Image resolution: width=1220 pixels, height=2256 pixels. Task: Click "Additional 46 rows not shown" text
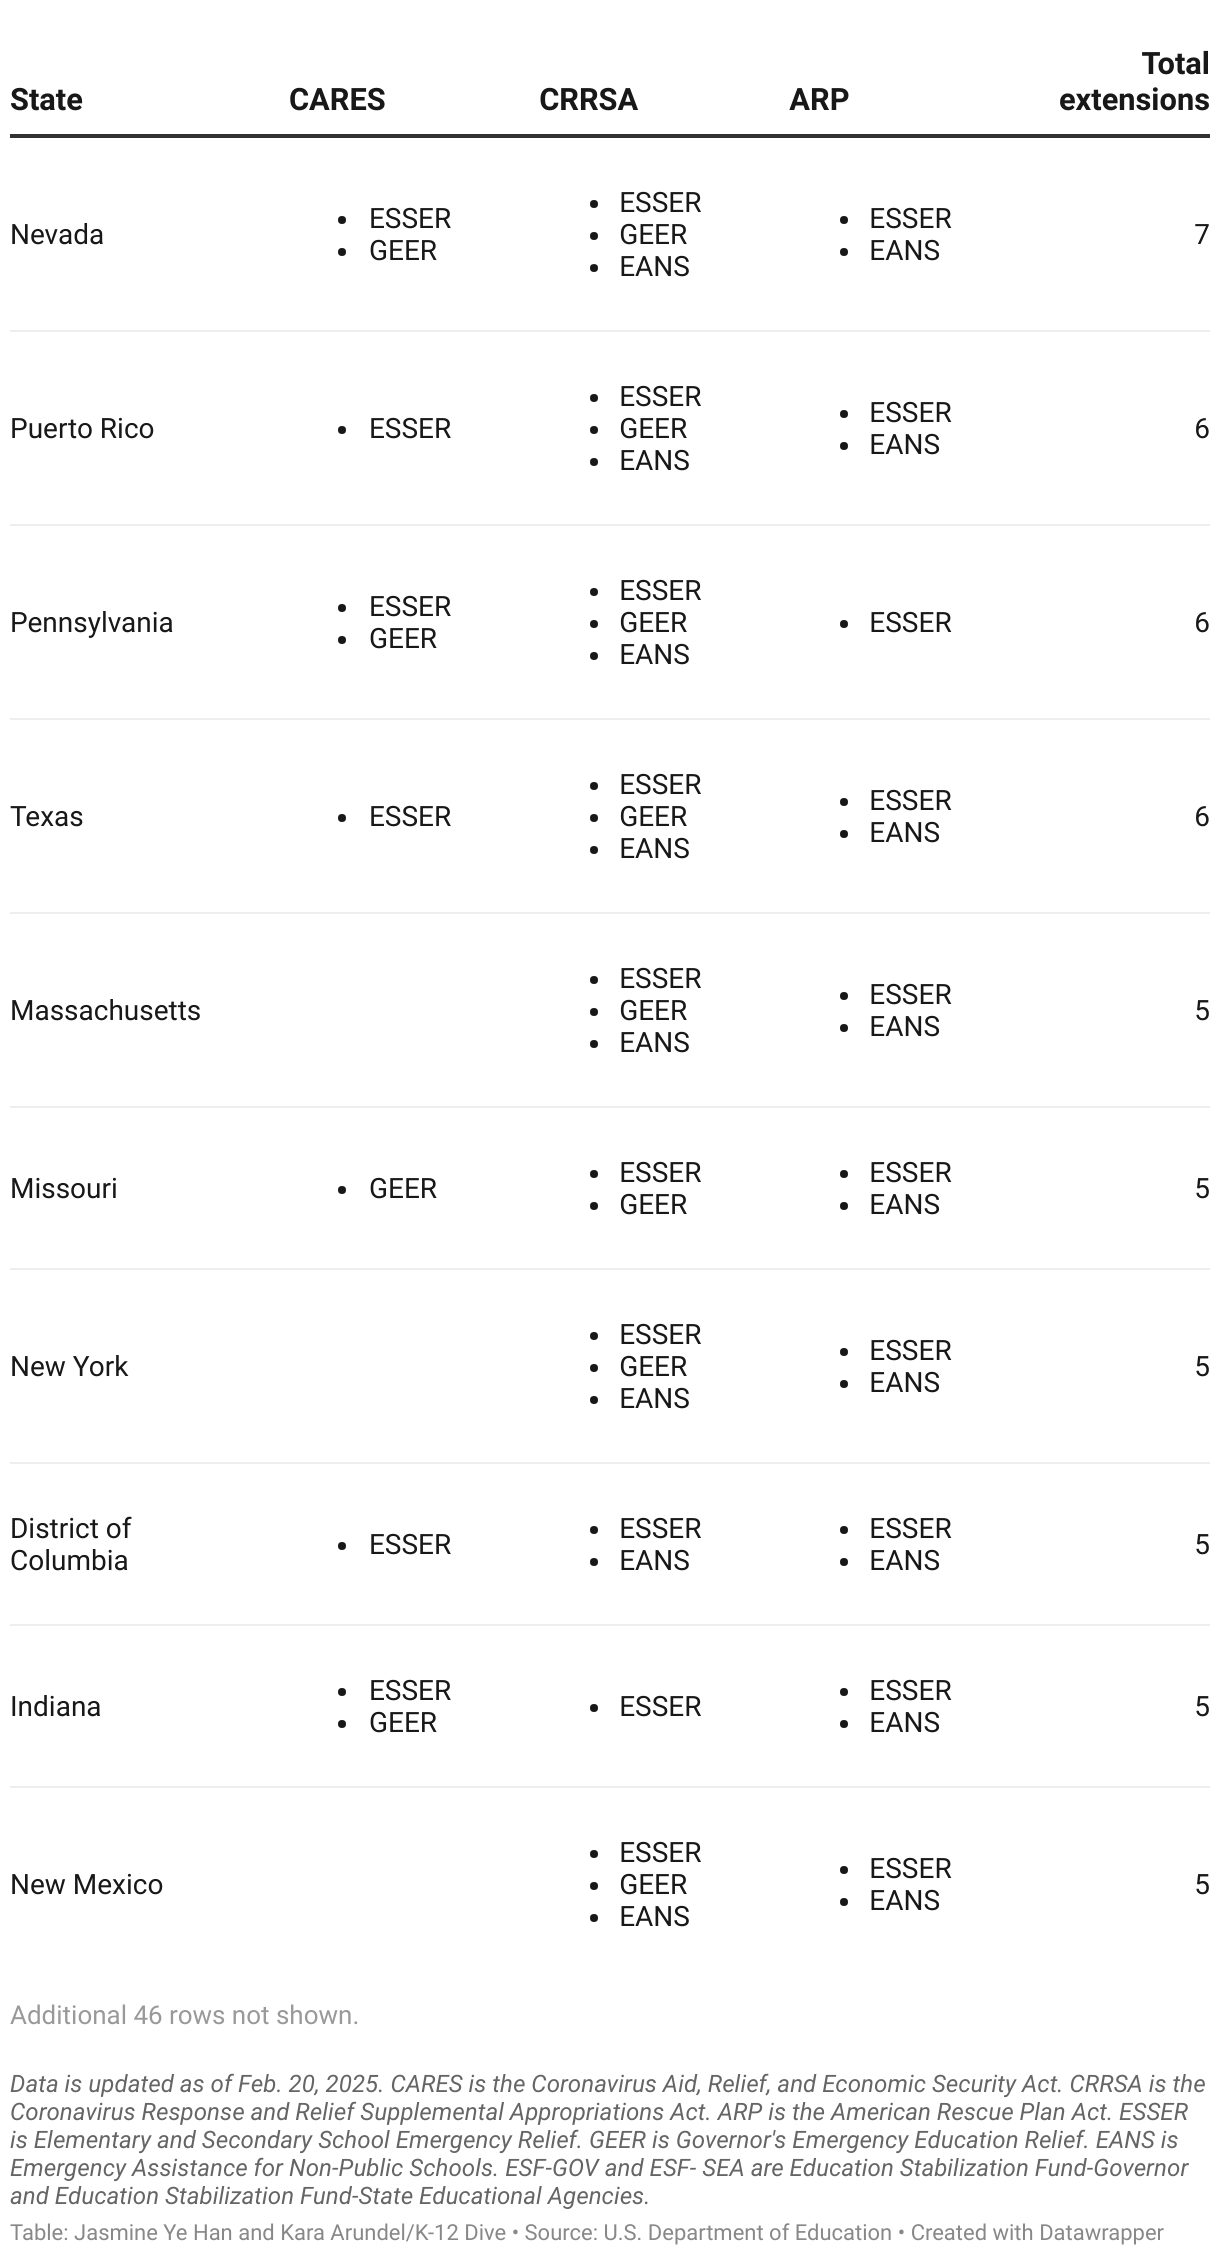click(184, 2015)
